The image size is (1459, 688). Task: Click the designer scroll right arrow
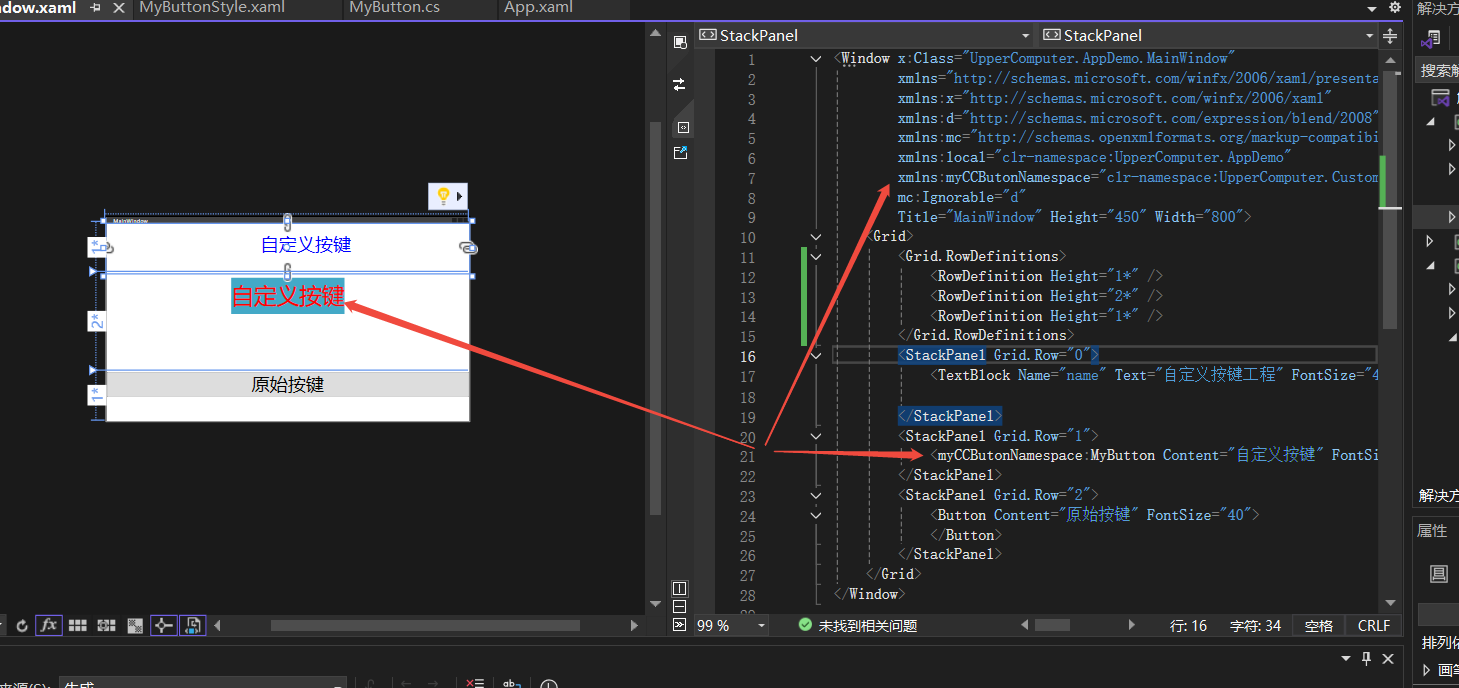click(x=634, y=626)
